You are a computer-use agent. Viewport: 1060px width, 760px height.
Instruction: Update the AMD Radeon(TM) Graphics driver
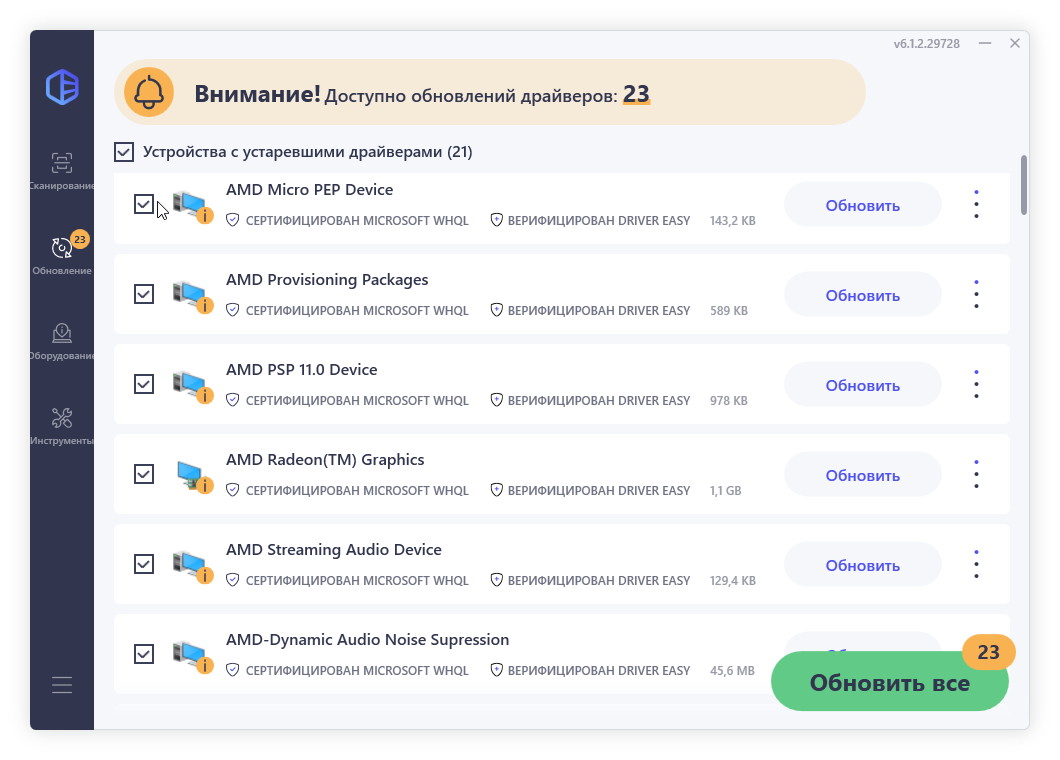point(863,475)
